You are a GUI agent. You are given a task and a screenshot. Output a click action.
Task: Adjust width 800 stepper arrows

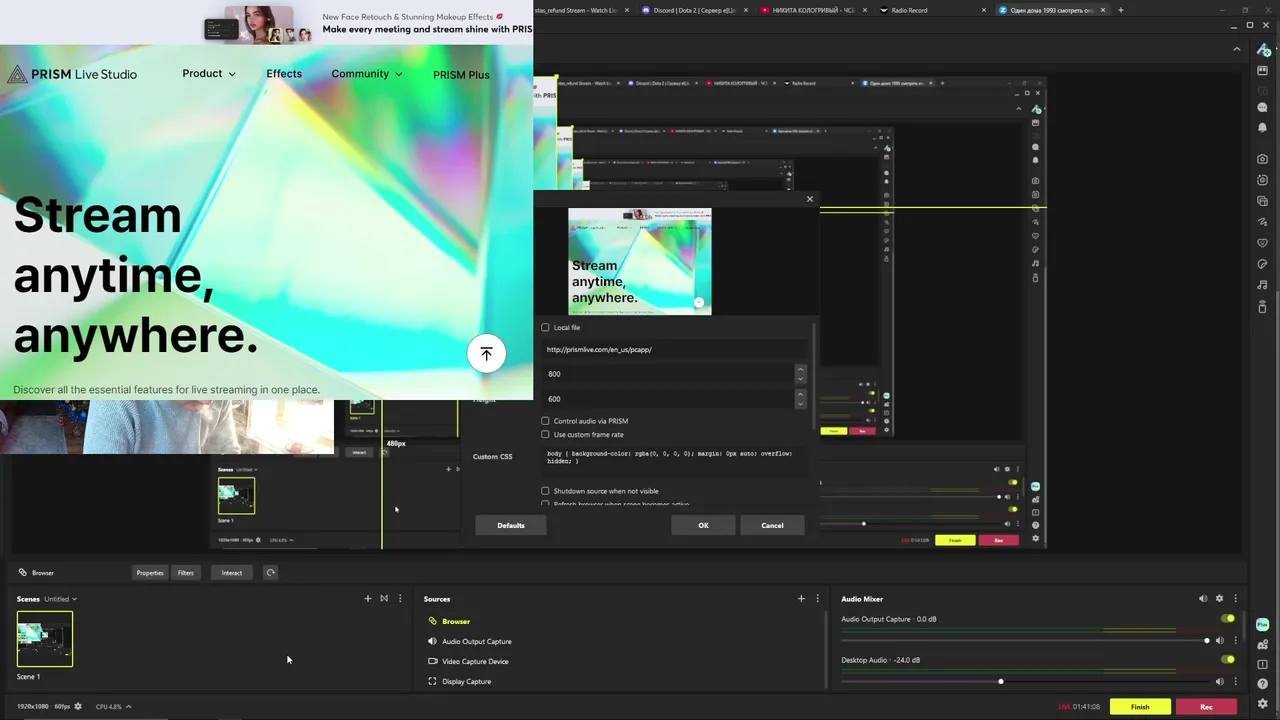coord(800,373)
